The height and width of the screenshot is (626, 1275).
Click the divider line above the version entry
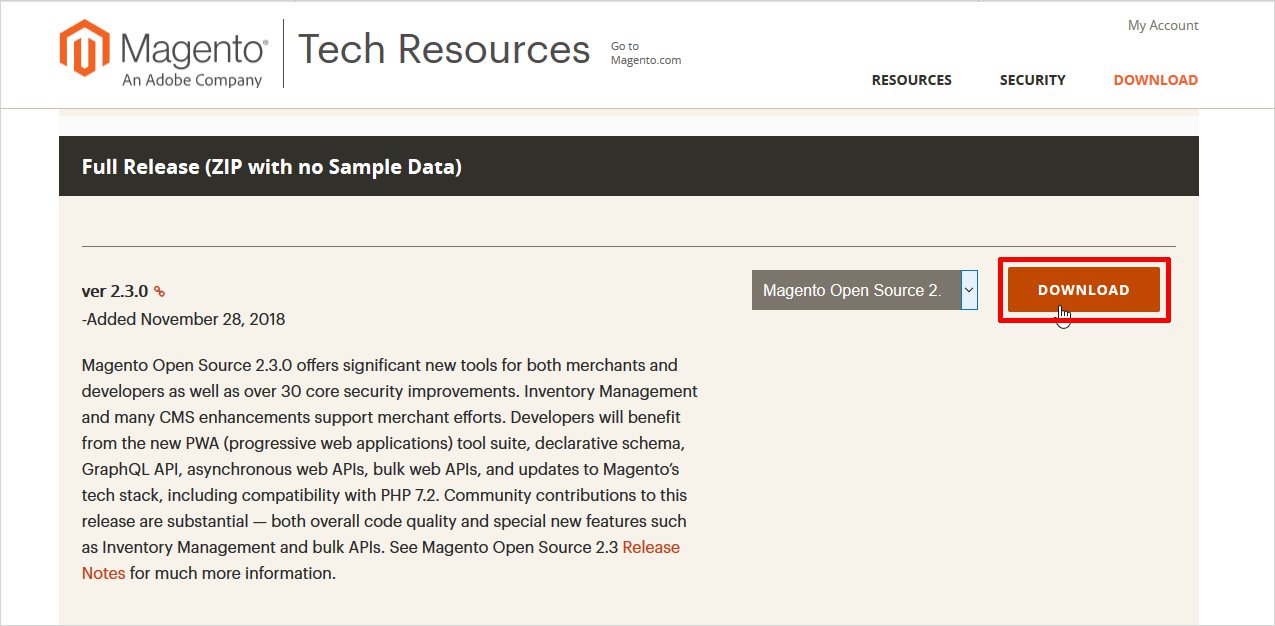(x=628, y=246)
